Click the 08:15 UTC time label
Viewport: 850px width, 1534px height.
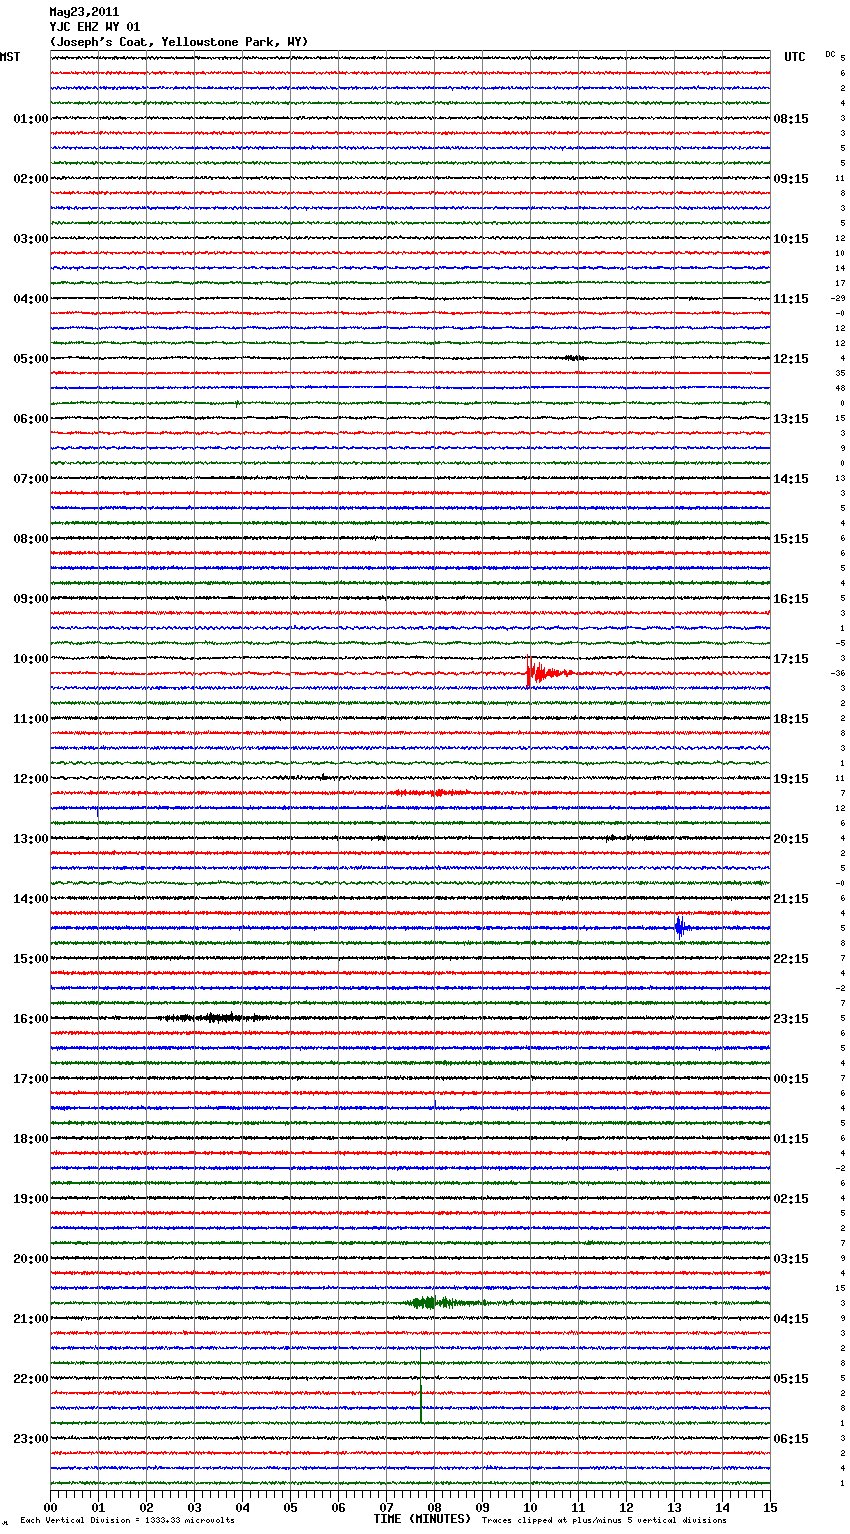point(791,119)
